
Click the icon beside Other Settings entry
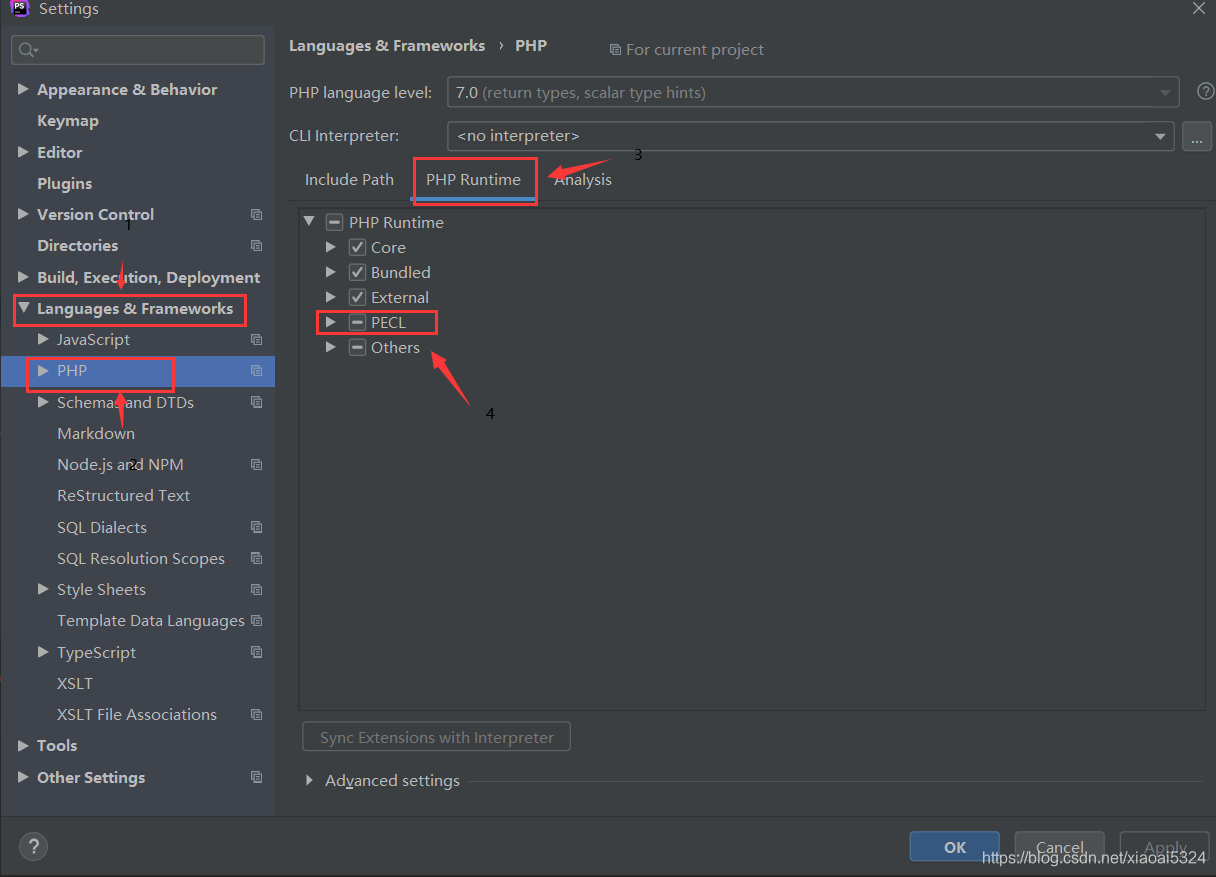(256, 777)
